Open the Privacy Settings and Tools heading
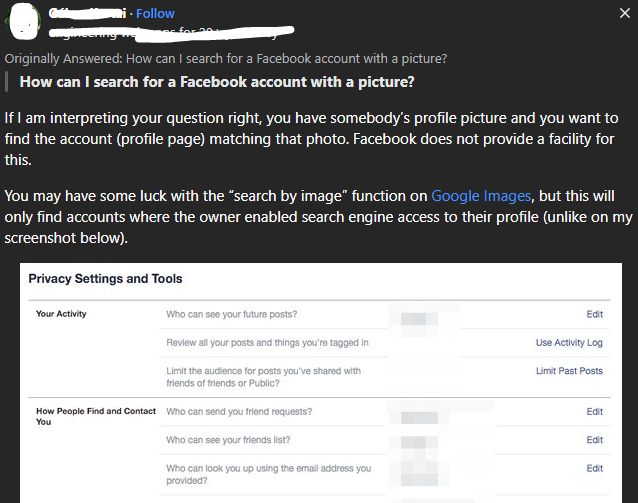The image size is (638, 503). click(105, 279)
